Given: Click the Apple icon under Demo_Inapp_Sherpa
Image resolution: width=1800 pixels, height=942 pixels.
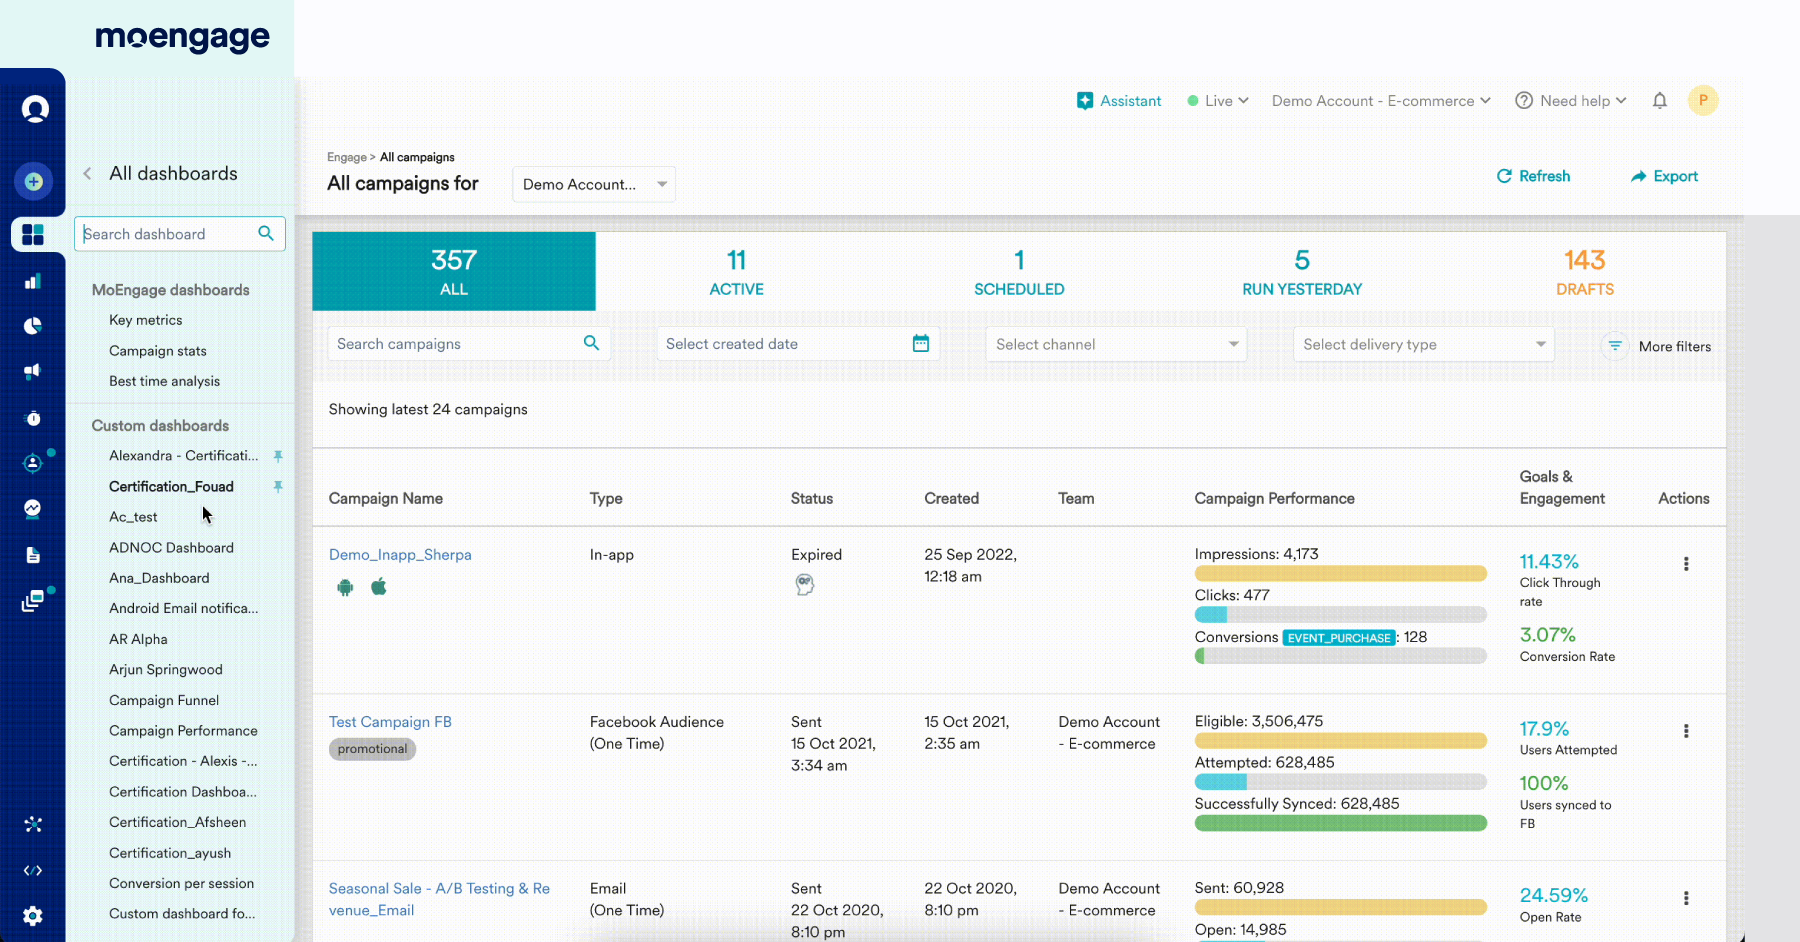Looking at the screenshot, I should click(379, 587).
